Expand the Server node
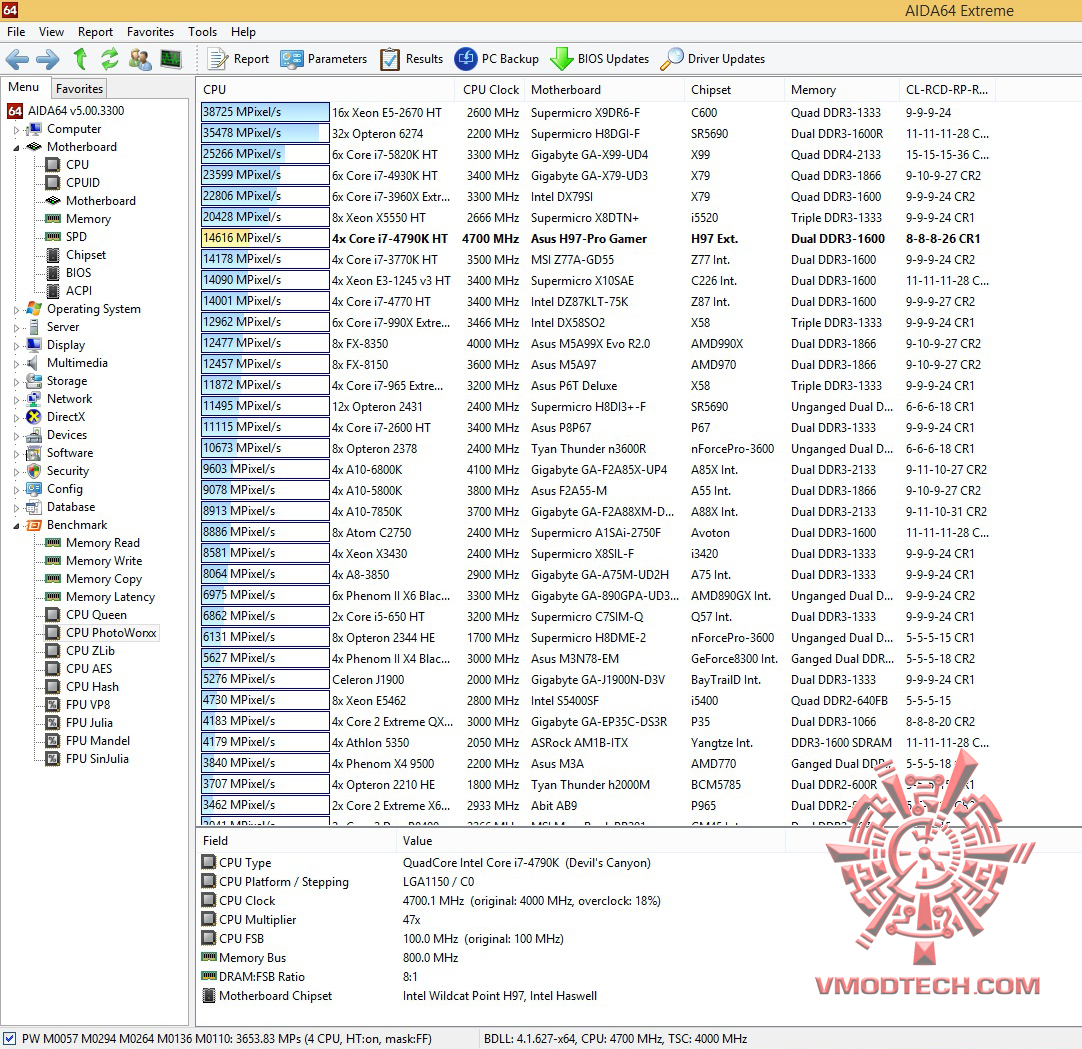 click(17, 328)
